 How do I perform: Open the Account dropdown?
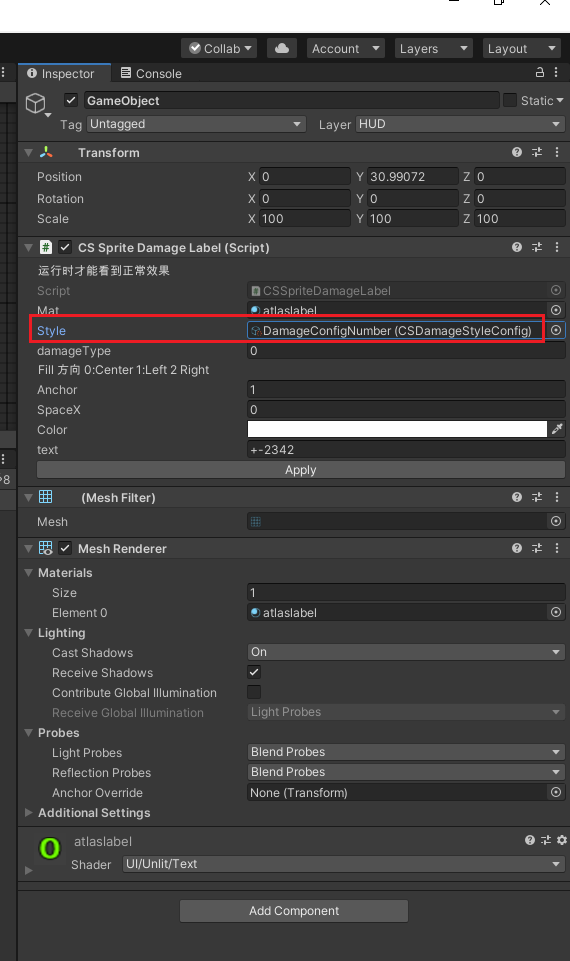click(x=346, y=48)
